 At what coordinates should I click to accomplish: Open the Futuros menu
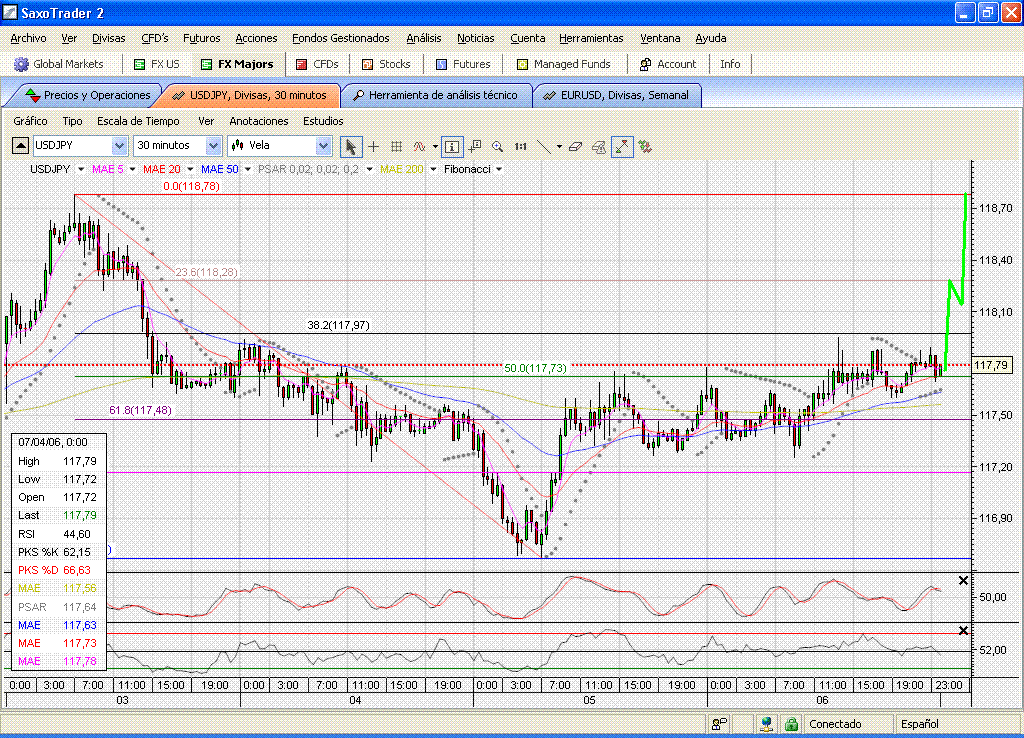pyautogui.click(x=201, y=39)
